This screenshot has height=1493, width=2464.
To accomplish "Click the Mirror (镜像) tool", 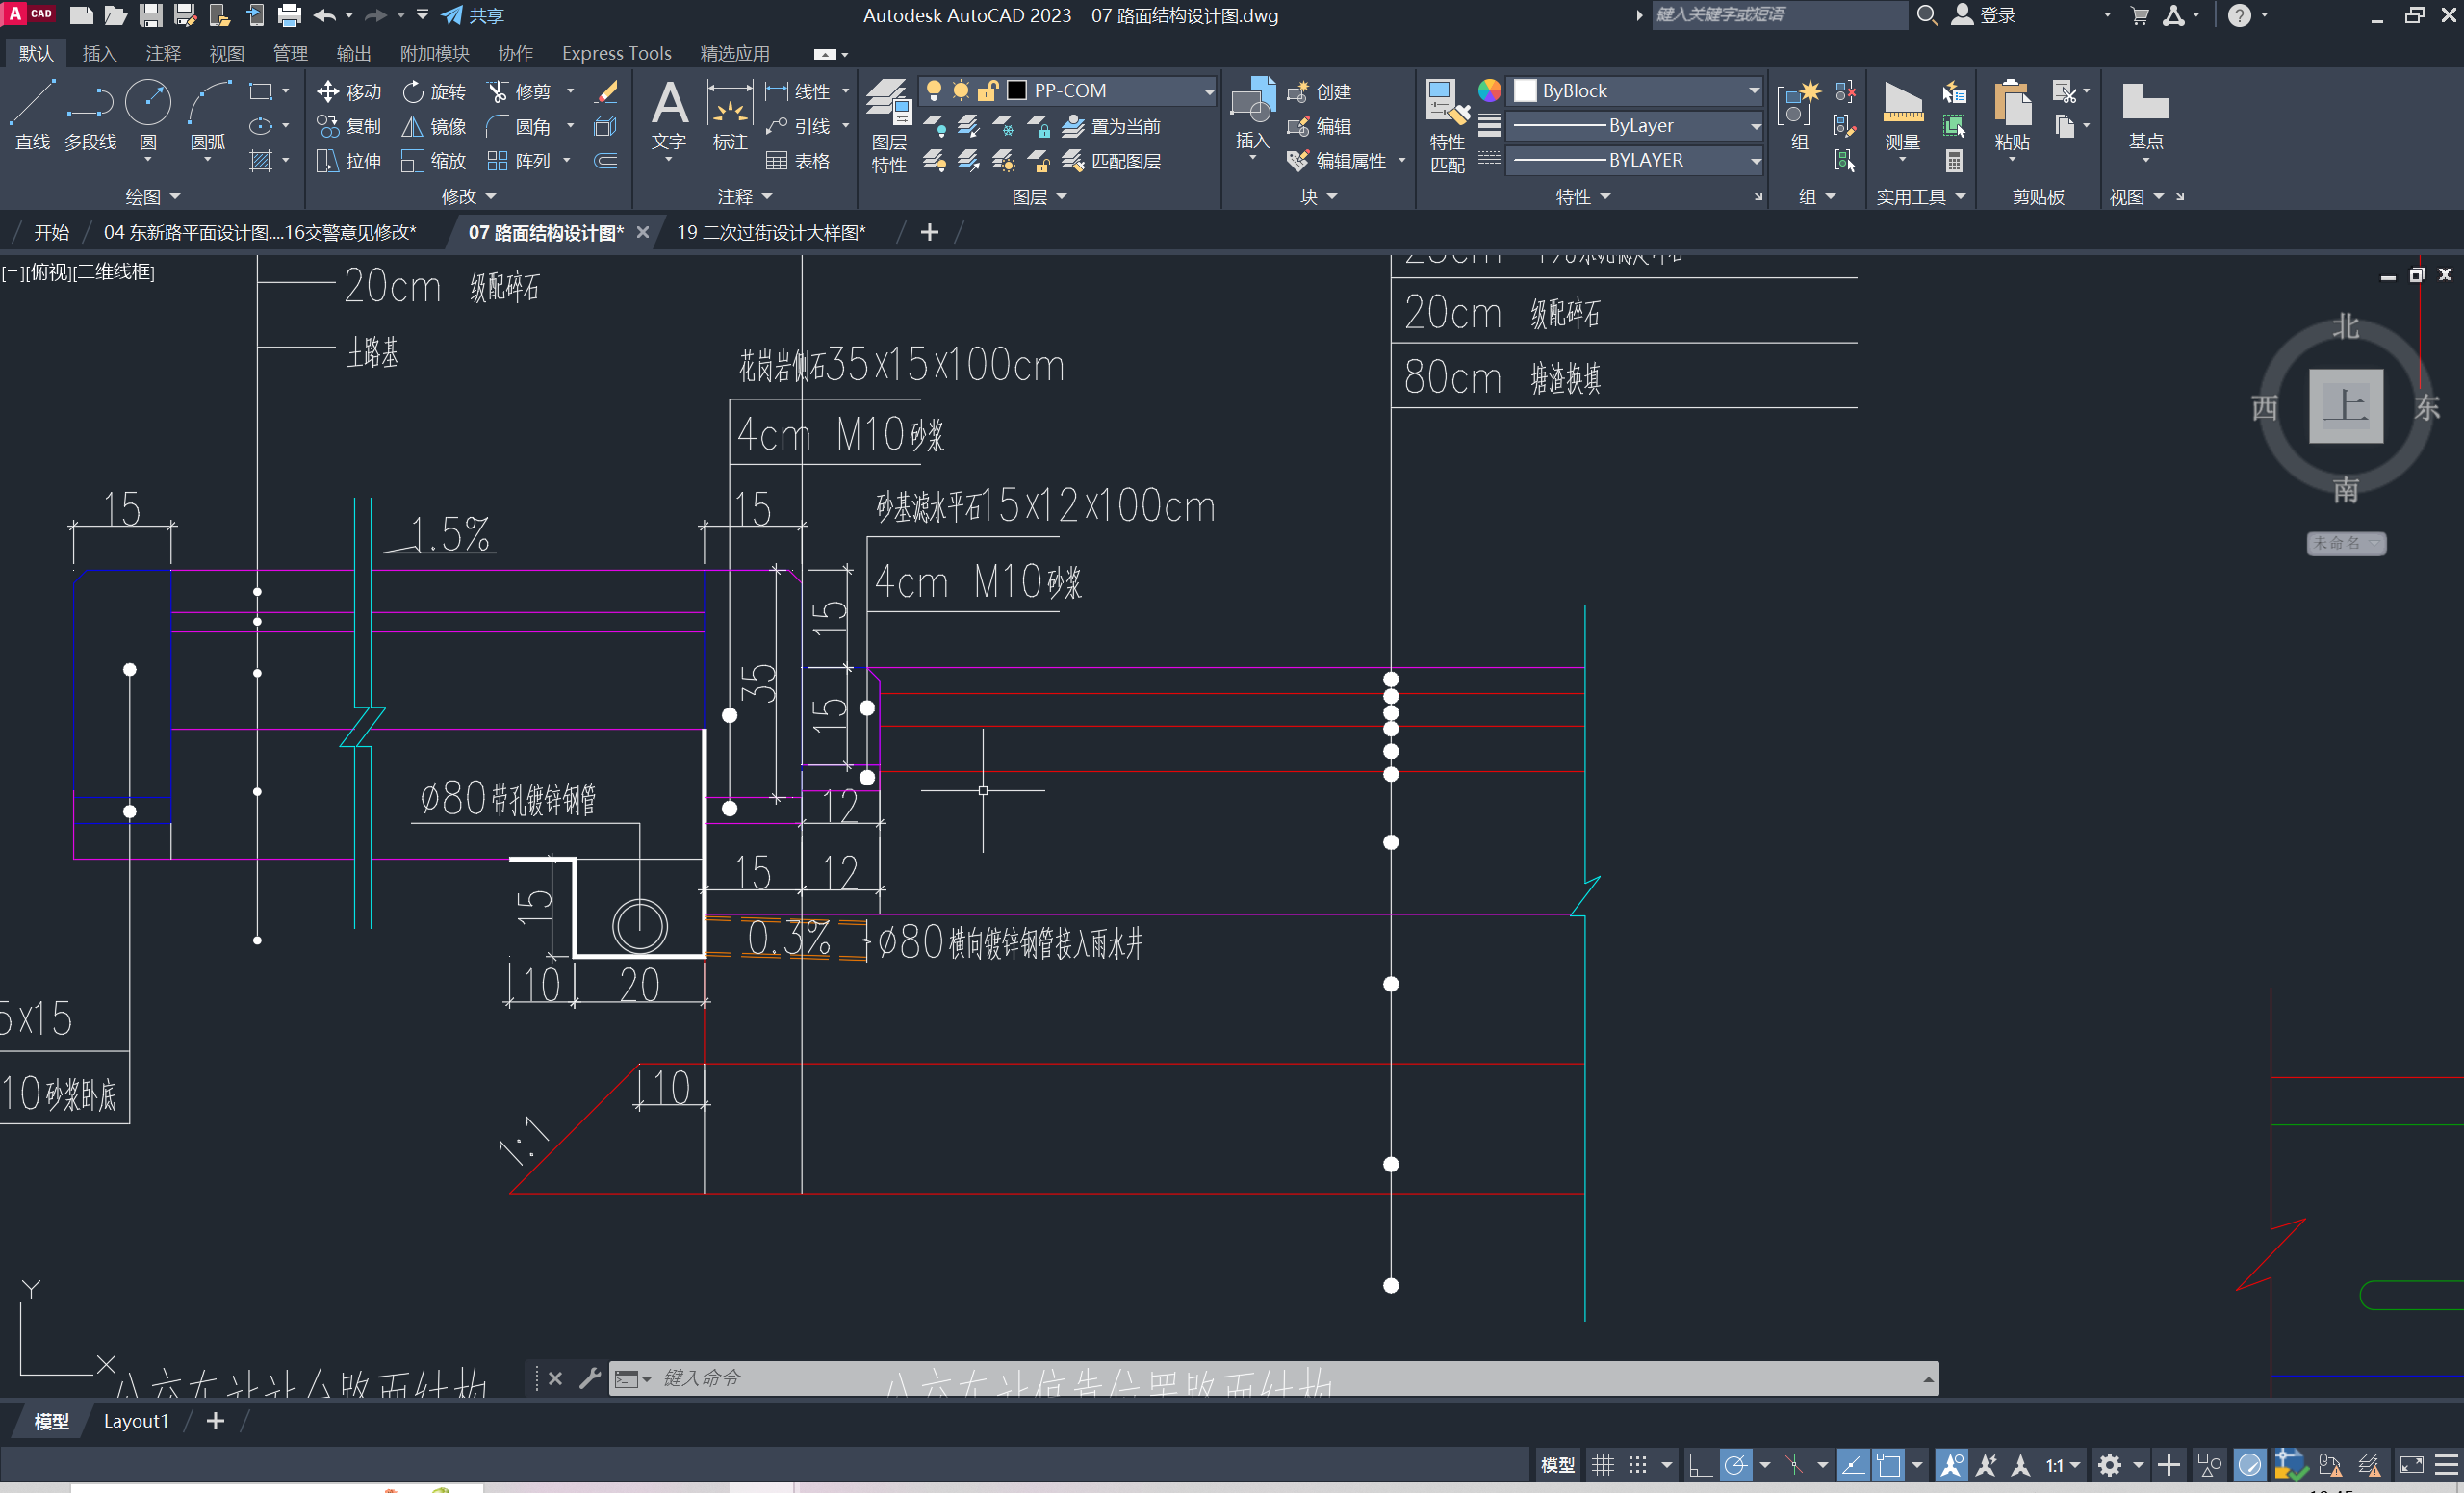I will coord(434,127).
